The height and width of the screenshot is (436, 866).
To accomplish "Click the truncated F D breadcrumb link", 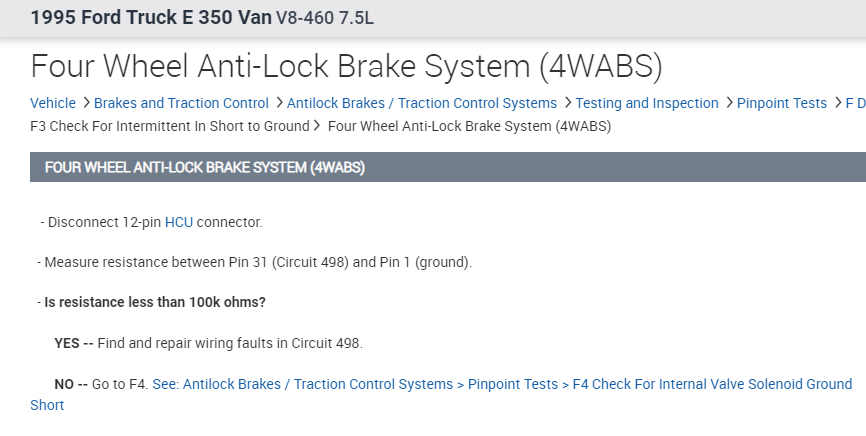I will pos(855,103).
